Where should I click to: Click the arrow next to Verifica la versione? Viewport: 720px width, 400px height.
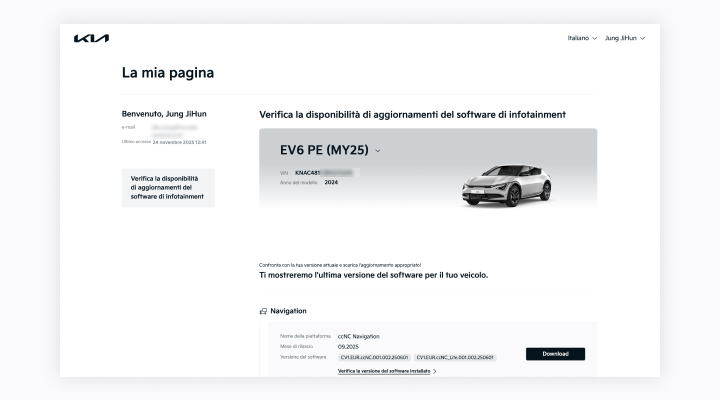pos(435,371)
